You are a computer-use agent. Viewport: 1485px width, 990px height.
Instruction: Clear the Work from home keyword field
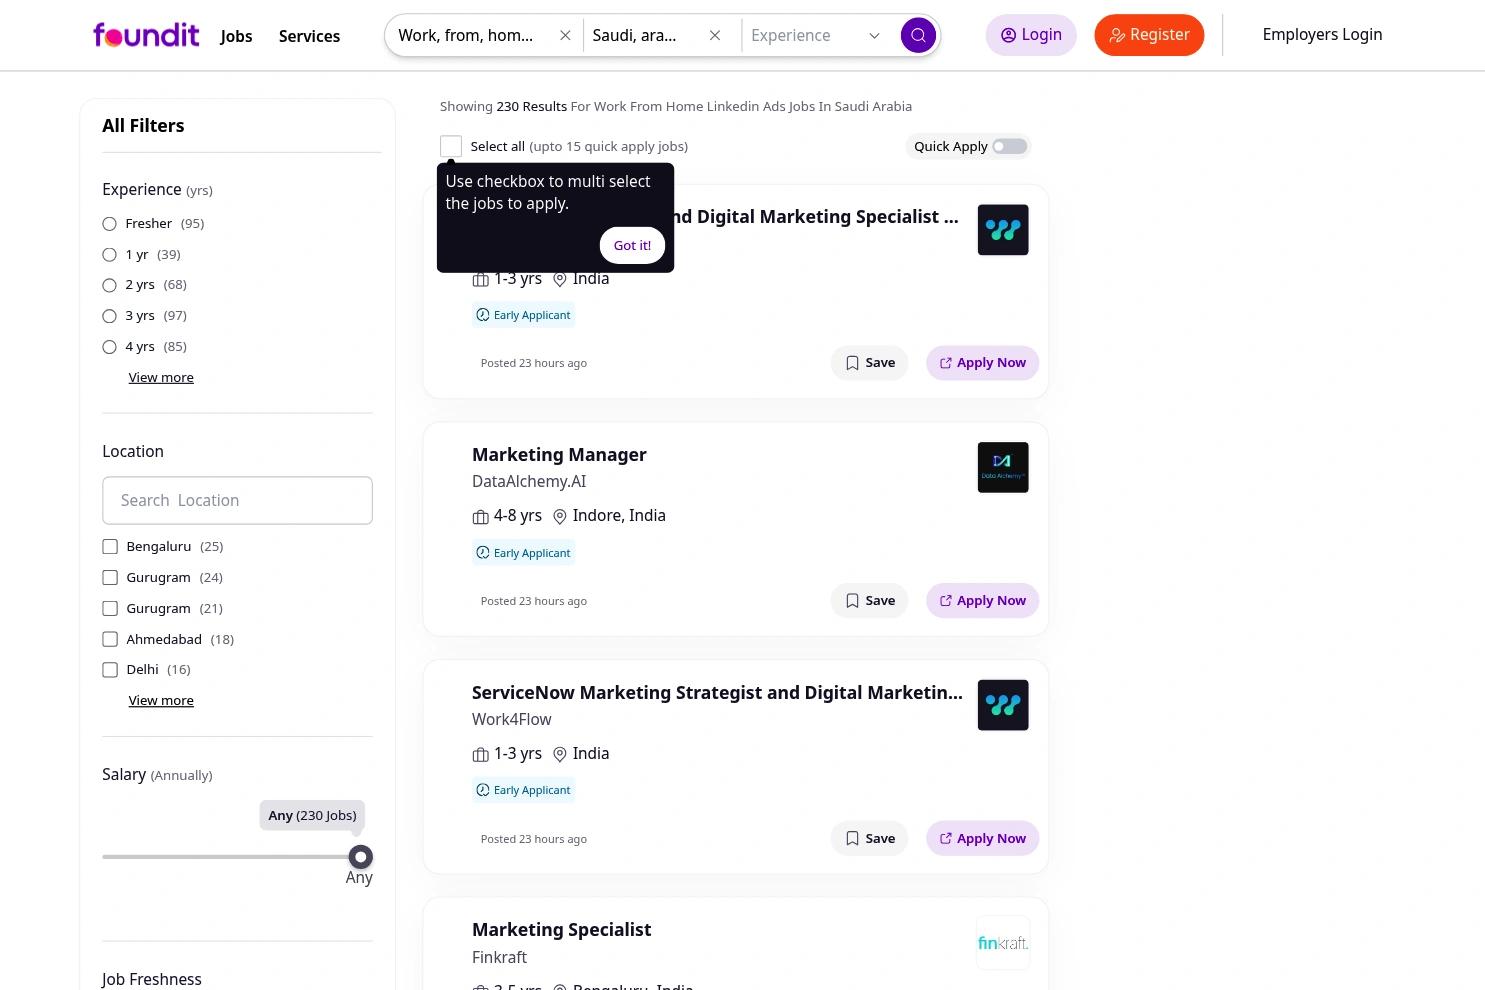click(565, 35)
